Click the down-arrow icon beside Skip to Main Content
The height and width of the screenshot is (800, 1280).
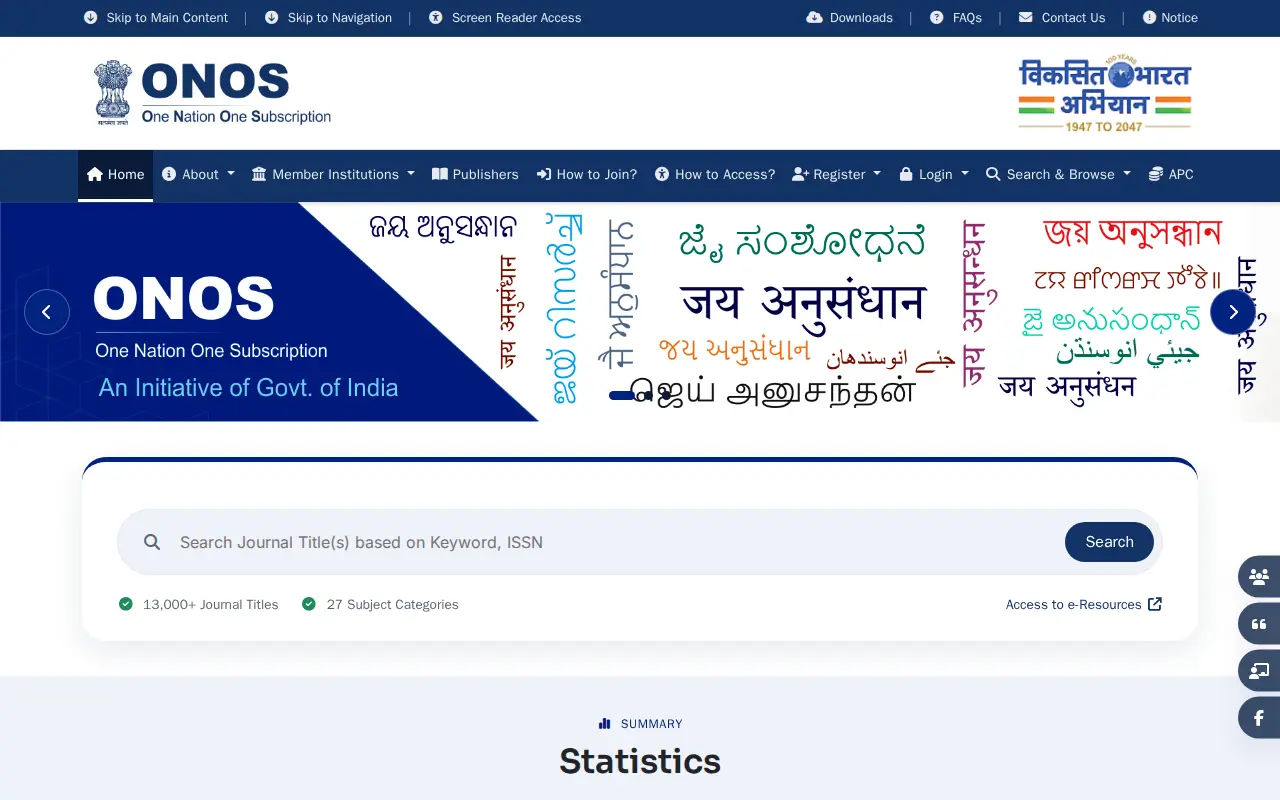pos(90,18)
